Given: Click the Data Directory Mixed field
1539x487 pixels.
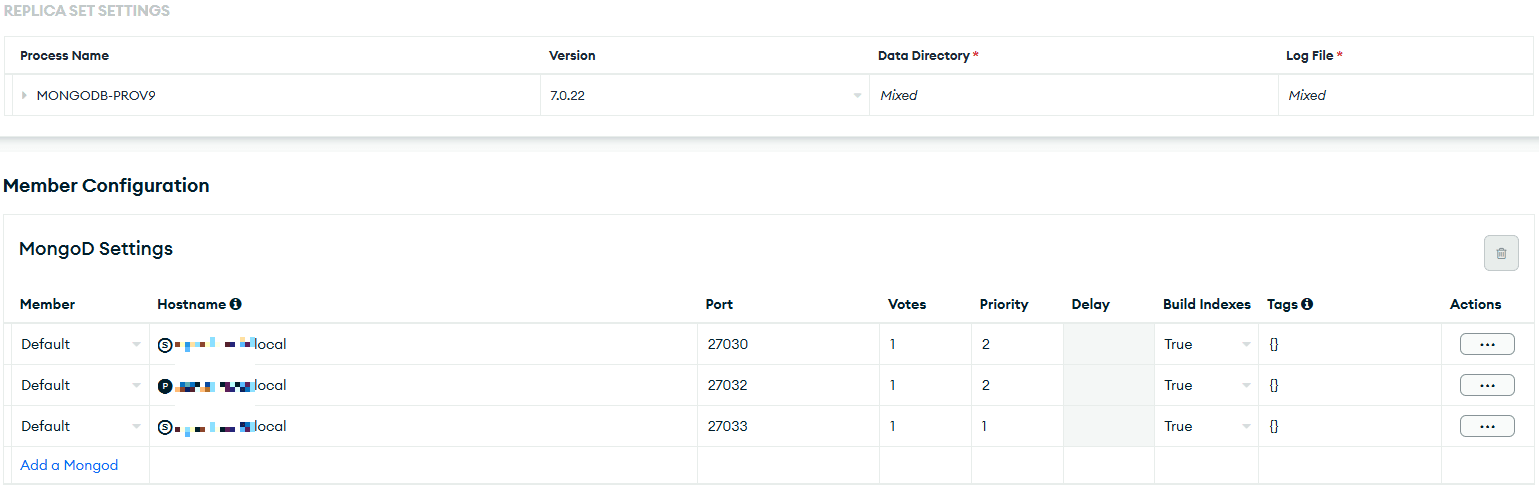Looking at the screenshot, I should (1072, 96).
